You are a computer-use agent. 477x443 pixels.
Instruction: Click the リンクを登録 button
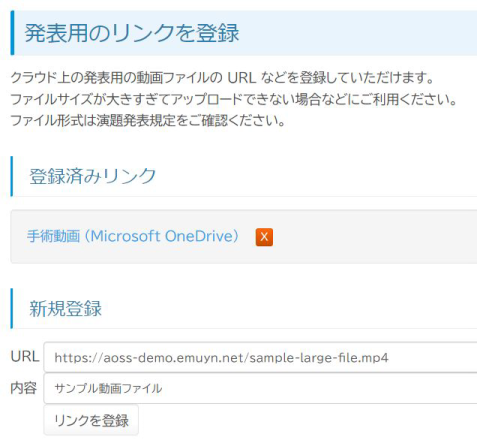[91, 420]
